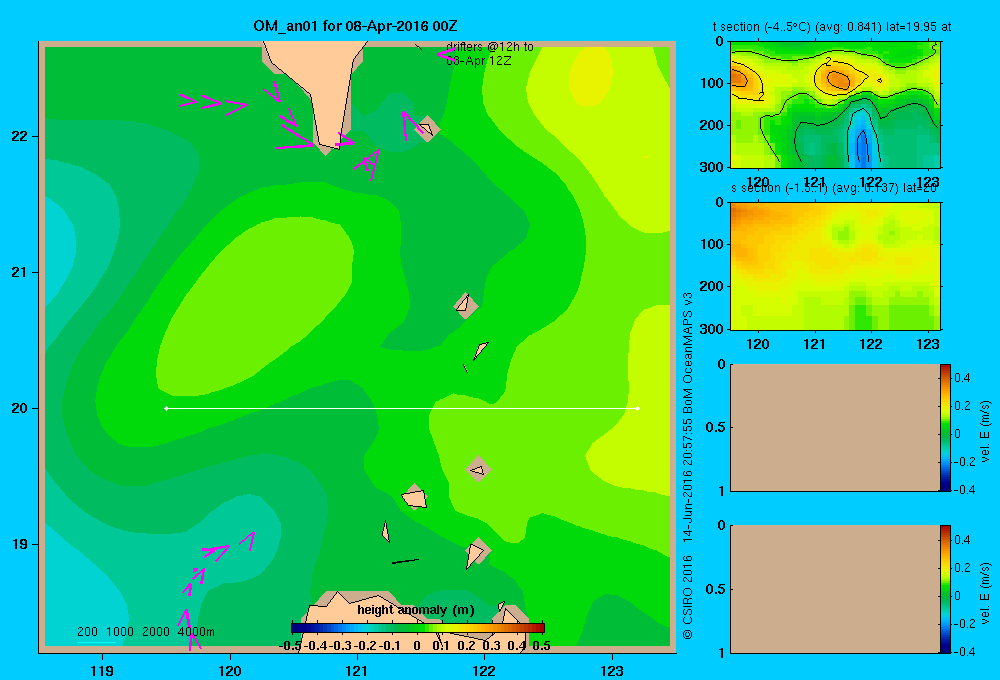Click latitude label '20' on the map axis
The width and height of the screenshot is (1000, 680).
19,408
